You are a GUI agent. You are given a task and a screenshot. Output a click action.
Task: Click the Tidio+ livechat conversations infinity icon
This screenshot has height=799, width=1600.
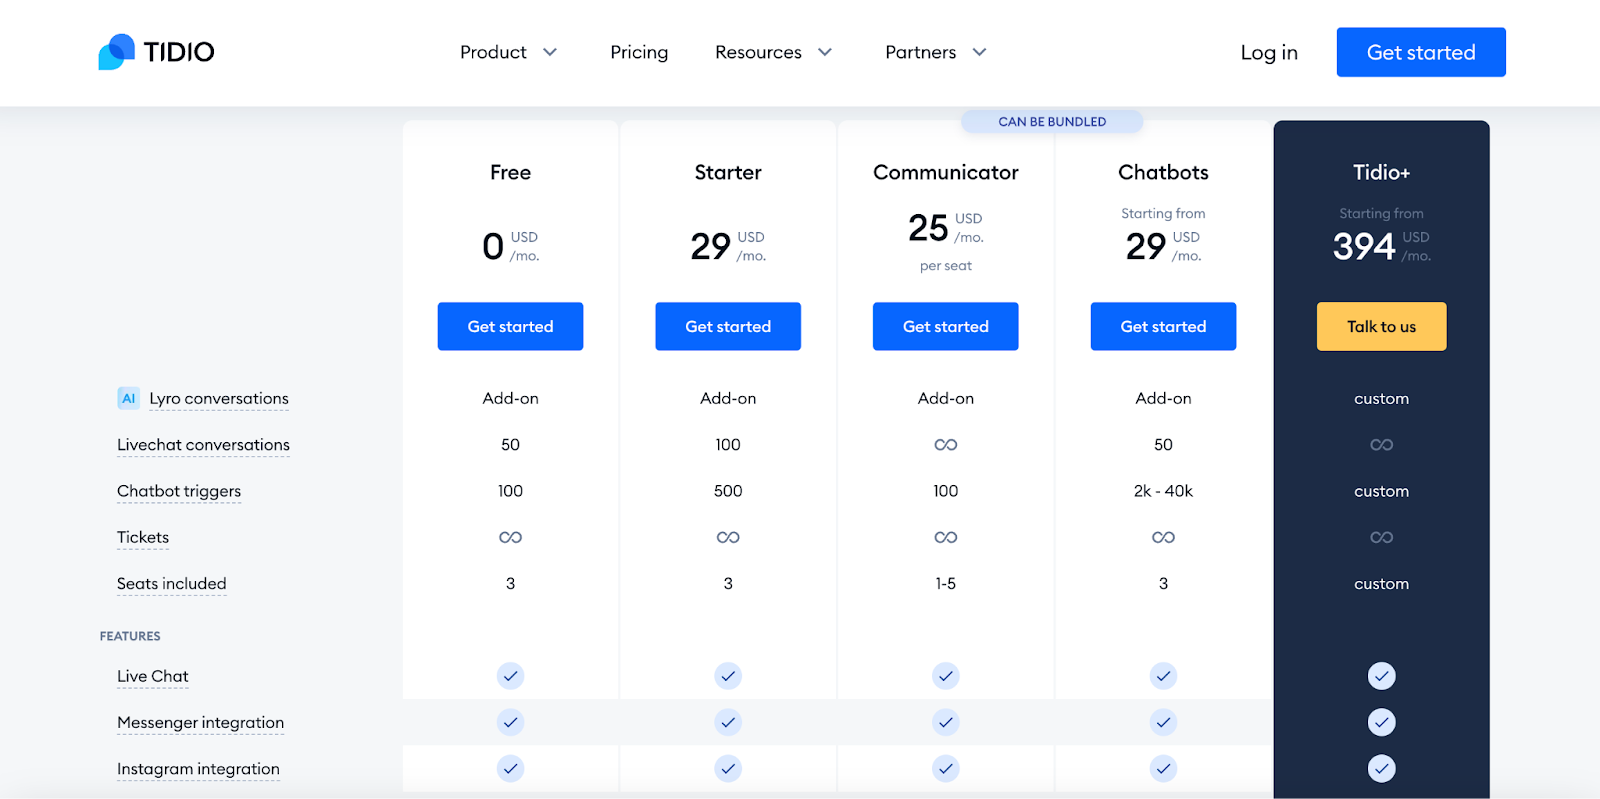click(1381, 445)
